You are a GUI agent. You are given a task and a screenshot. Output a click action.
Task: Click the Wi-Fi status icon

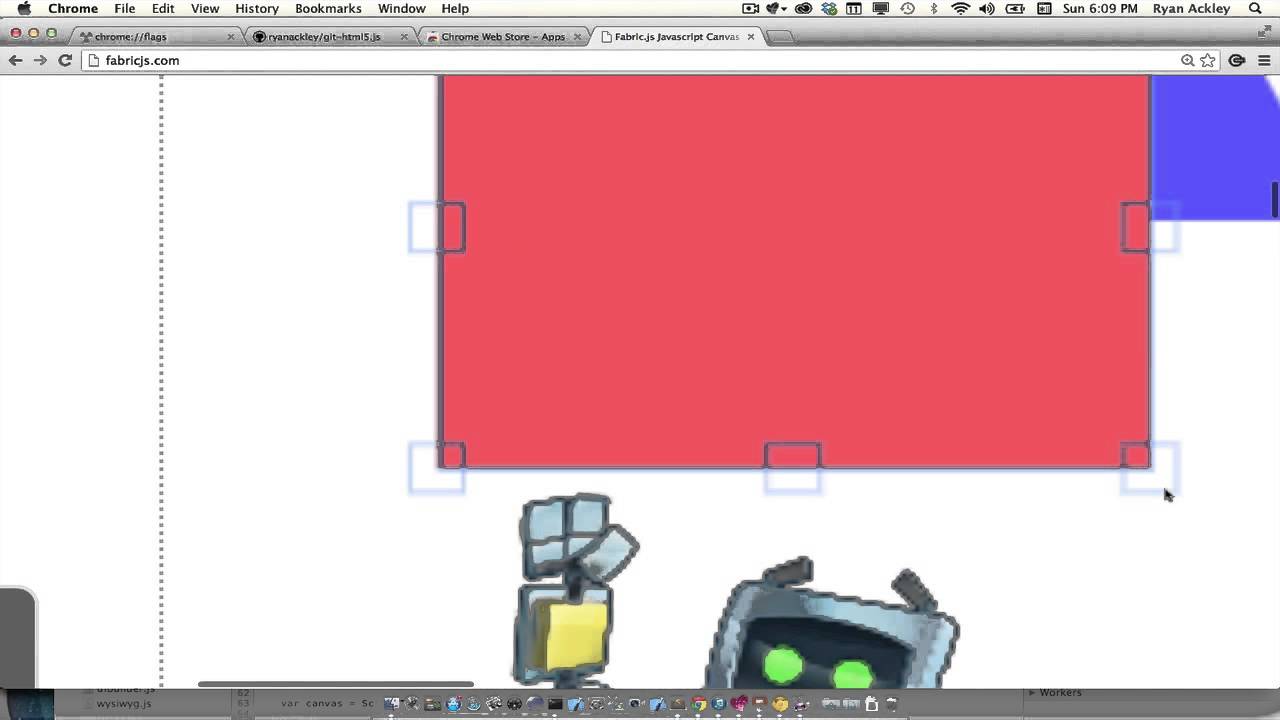[961, 8]
